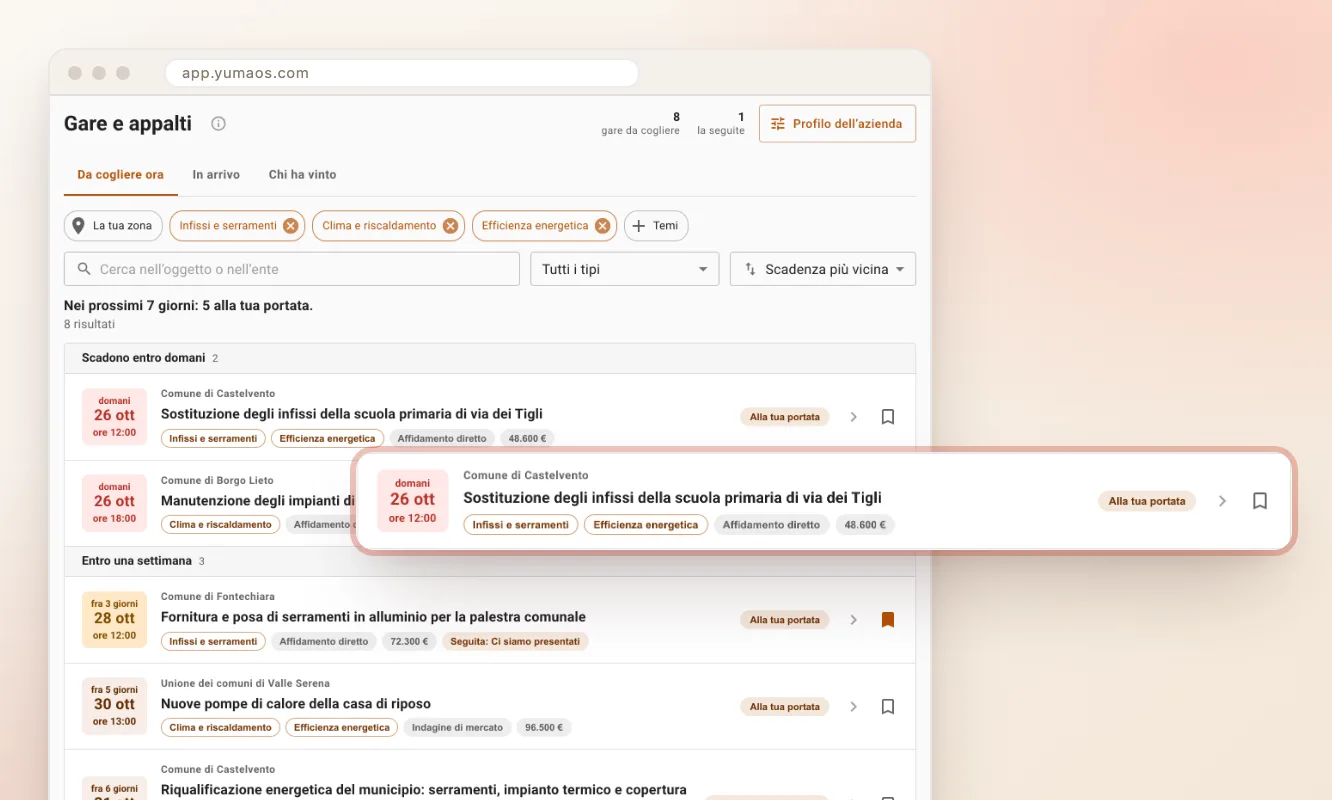This screenshot has height=800, width=1332.
Task: Remove the Clima e riscaldamento filter
Action: (x=450, y=226)
